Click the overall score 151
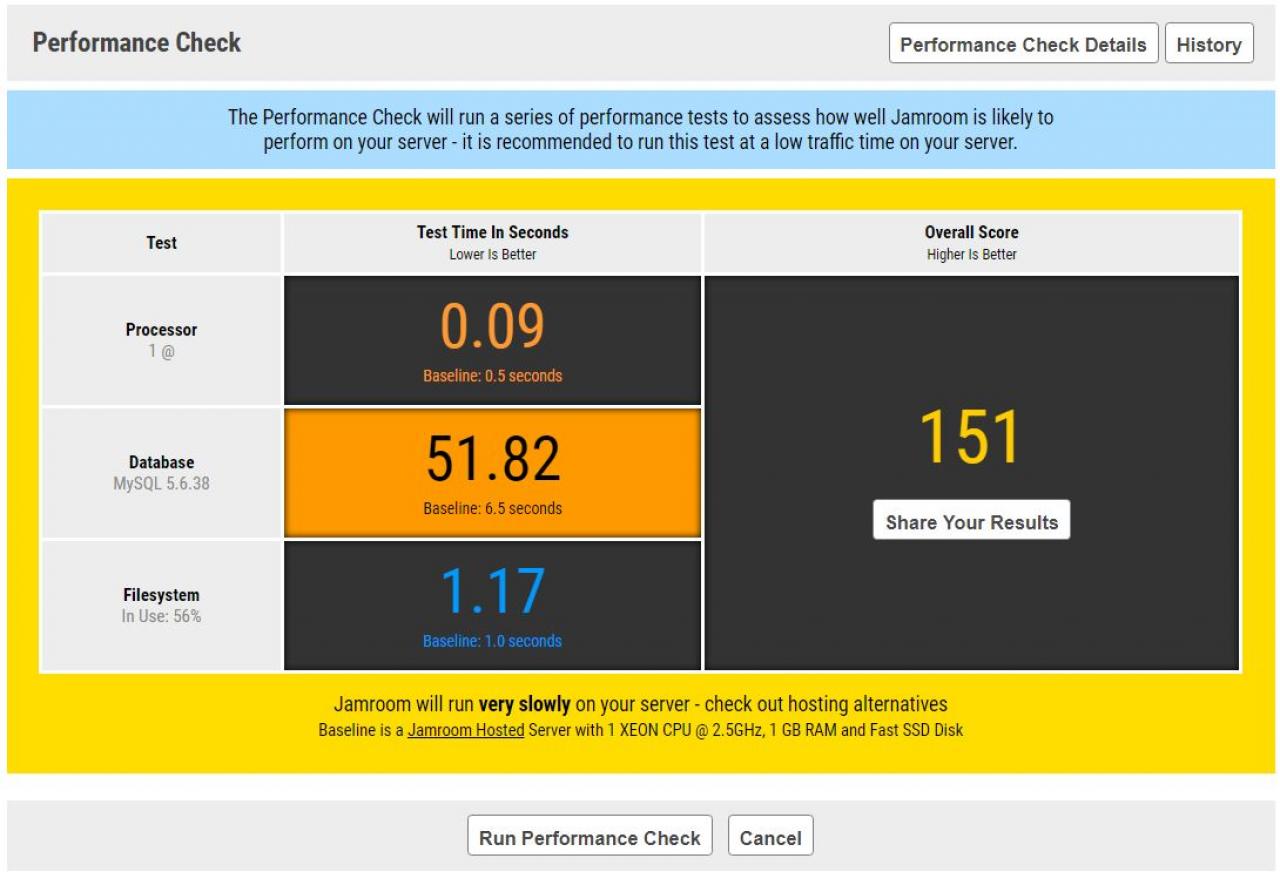The width and height of the screenshot is (1280, 885). point(971,437)
